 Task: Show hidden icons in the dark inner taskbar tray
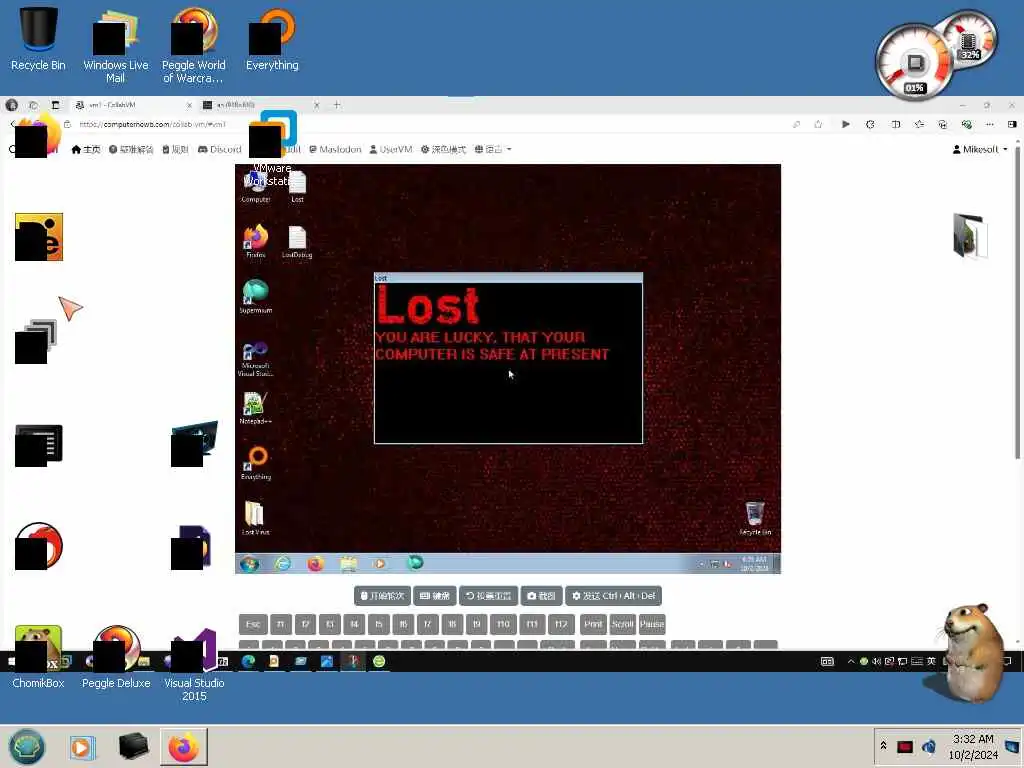[850, 662]
